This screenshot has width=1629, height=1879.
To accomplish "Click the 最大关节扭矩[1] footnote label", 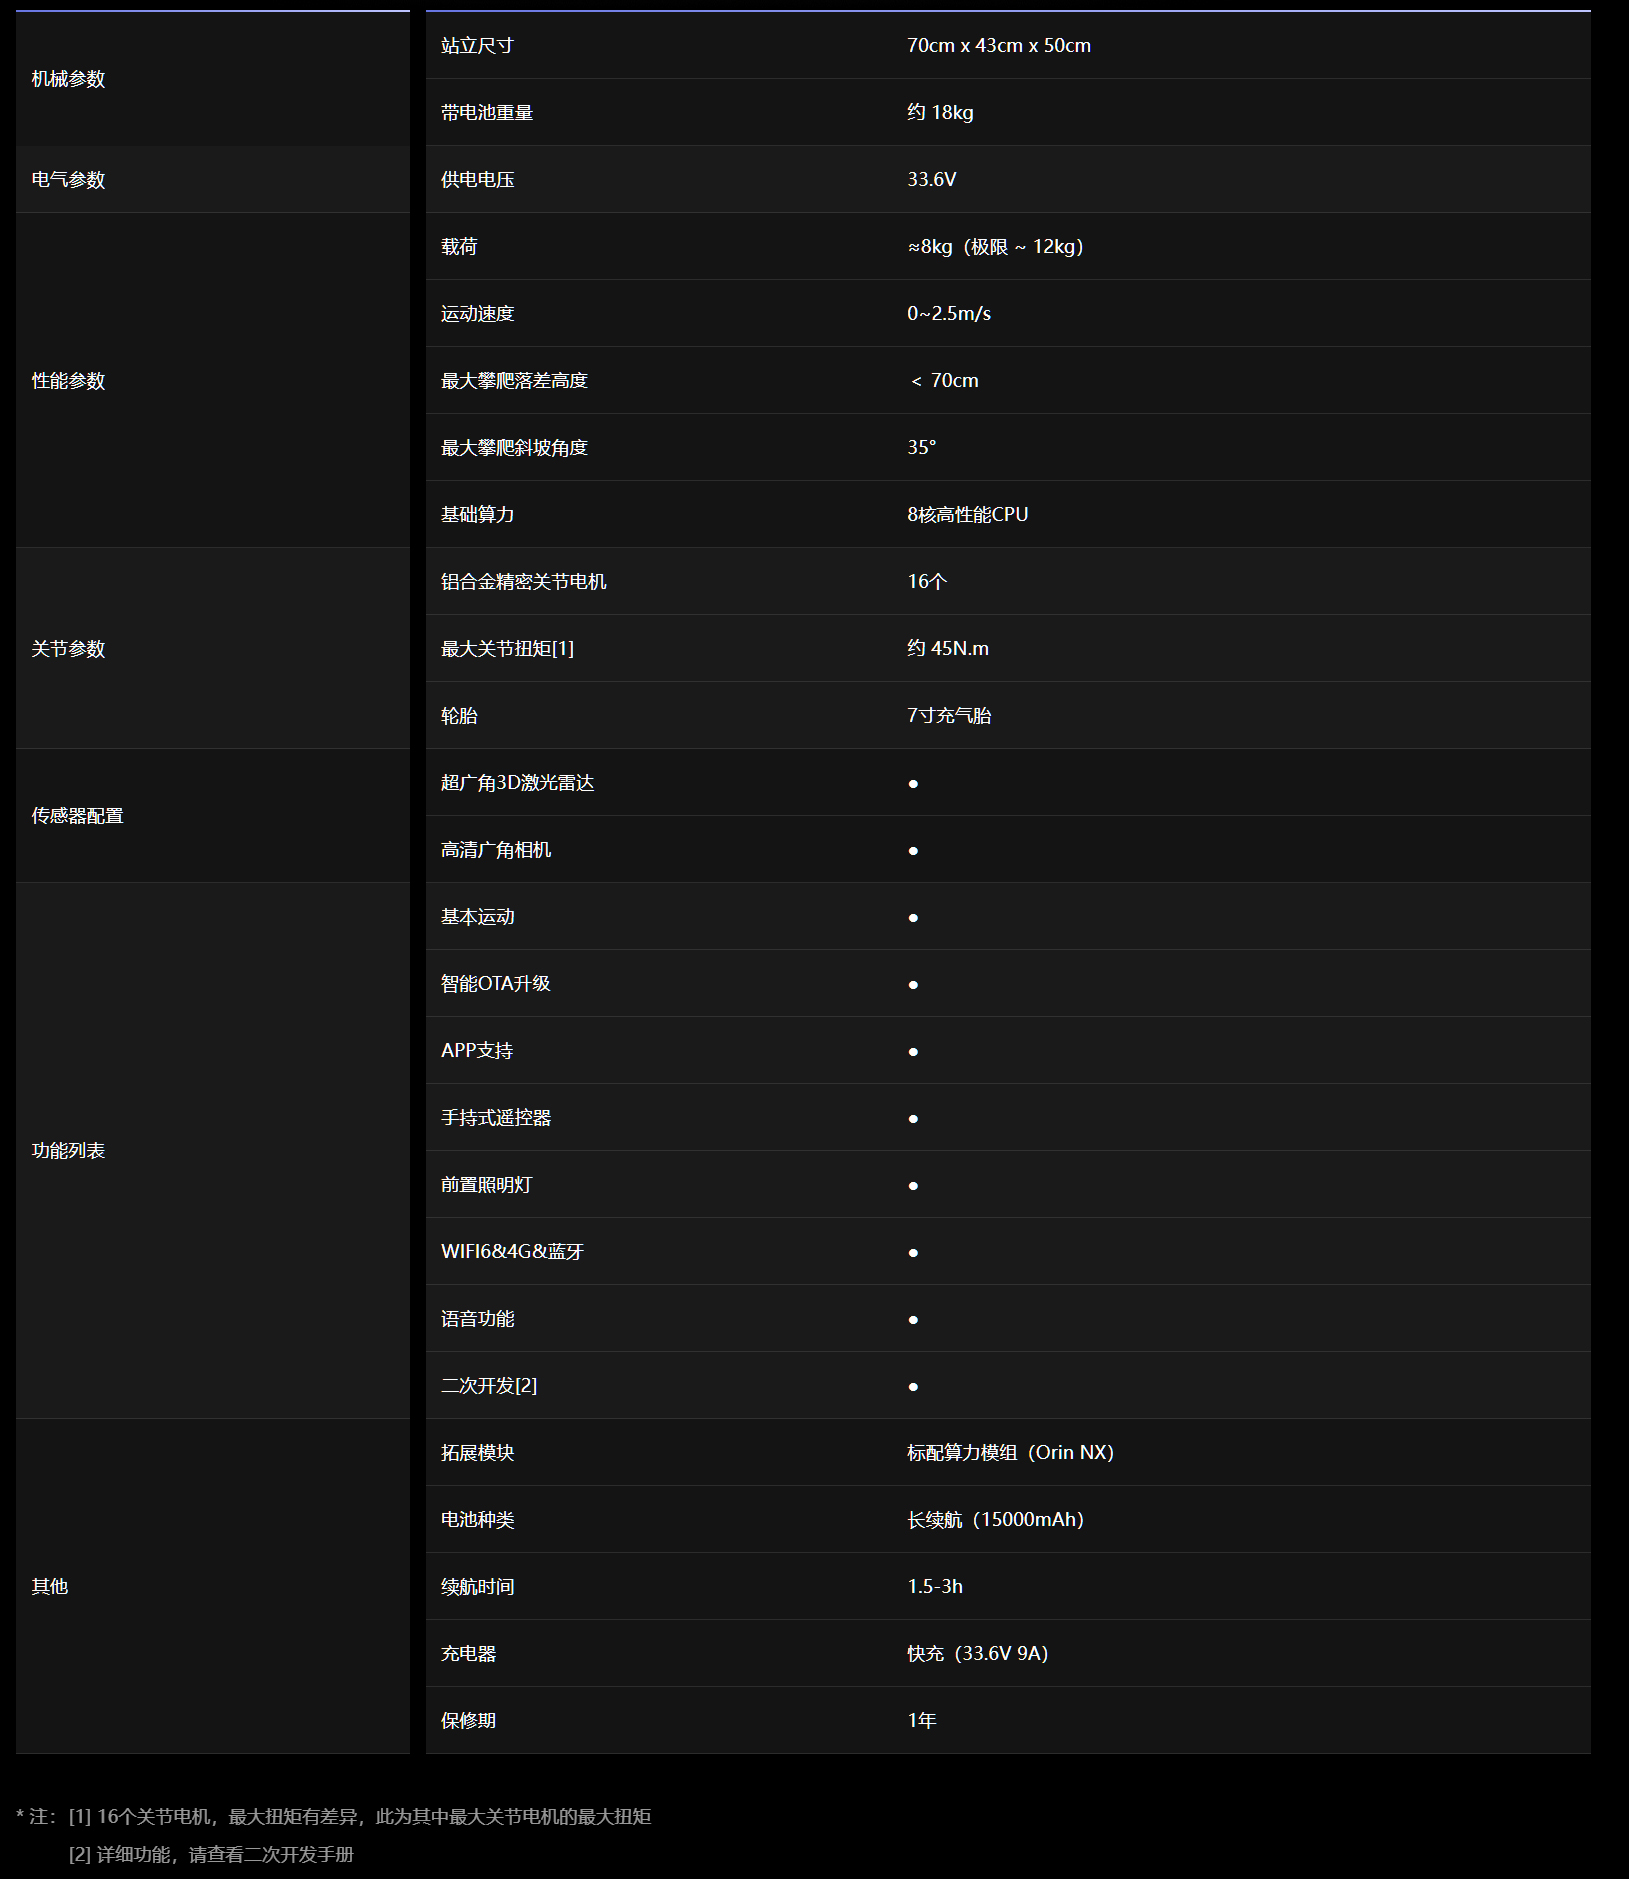I will click(x=507, y=649).
